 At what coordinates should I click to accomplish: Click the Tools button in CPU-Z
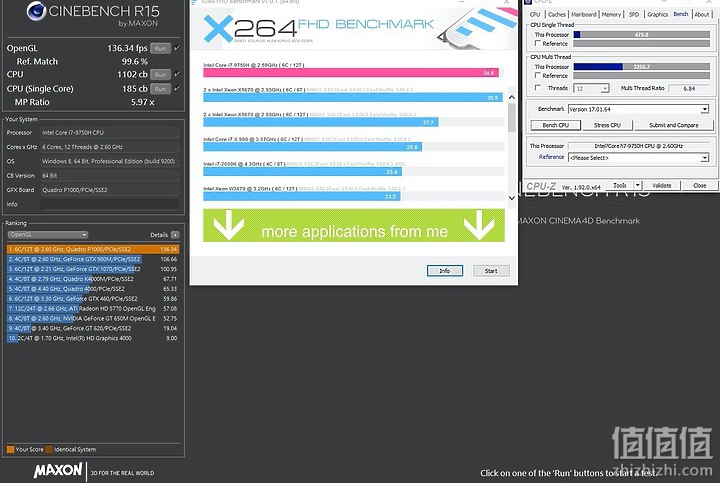(x=619, y=185)
